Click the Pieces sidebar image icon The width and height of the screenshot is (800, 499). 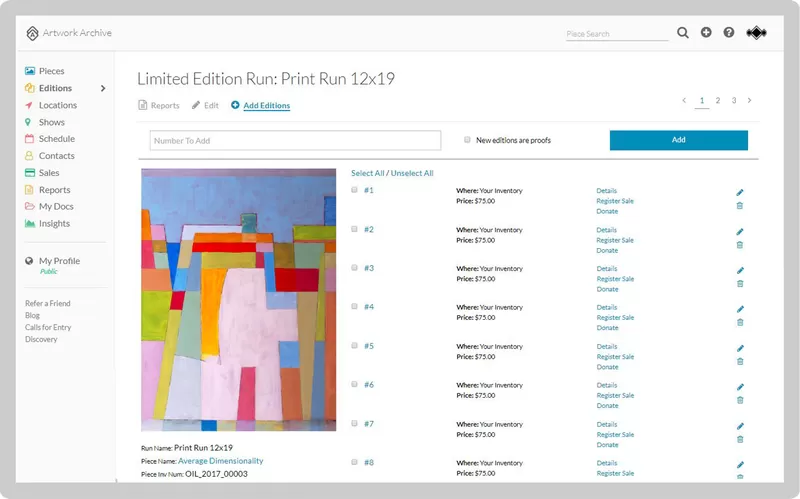[x=30, y=71]
